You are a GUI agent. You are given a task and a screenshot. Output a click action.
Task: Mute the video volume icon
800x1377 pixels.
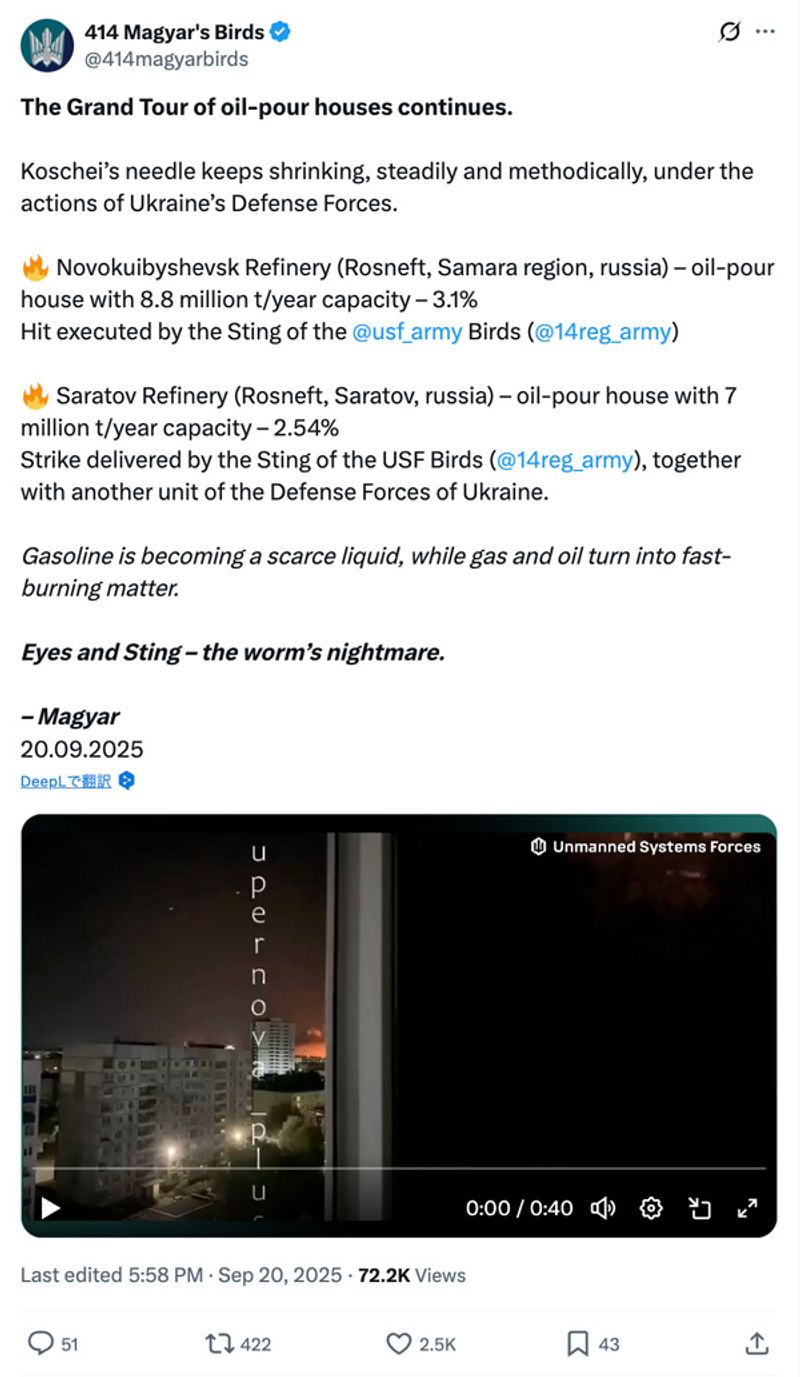tap(603, 1208)
